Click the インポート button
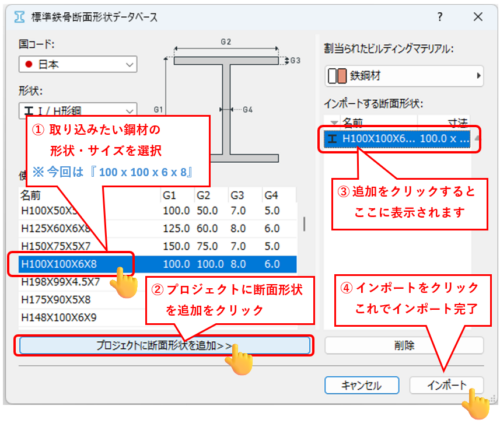 coord(446,385)
